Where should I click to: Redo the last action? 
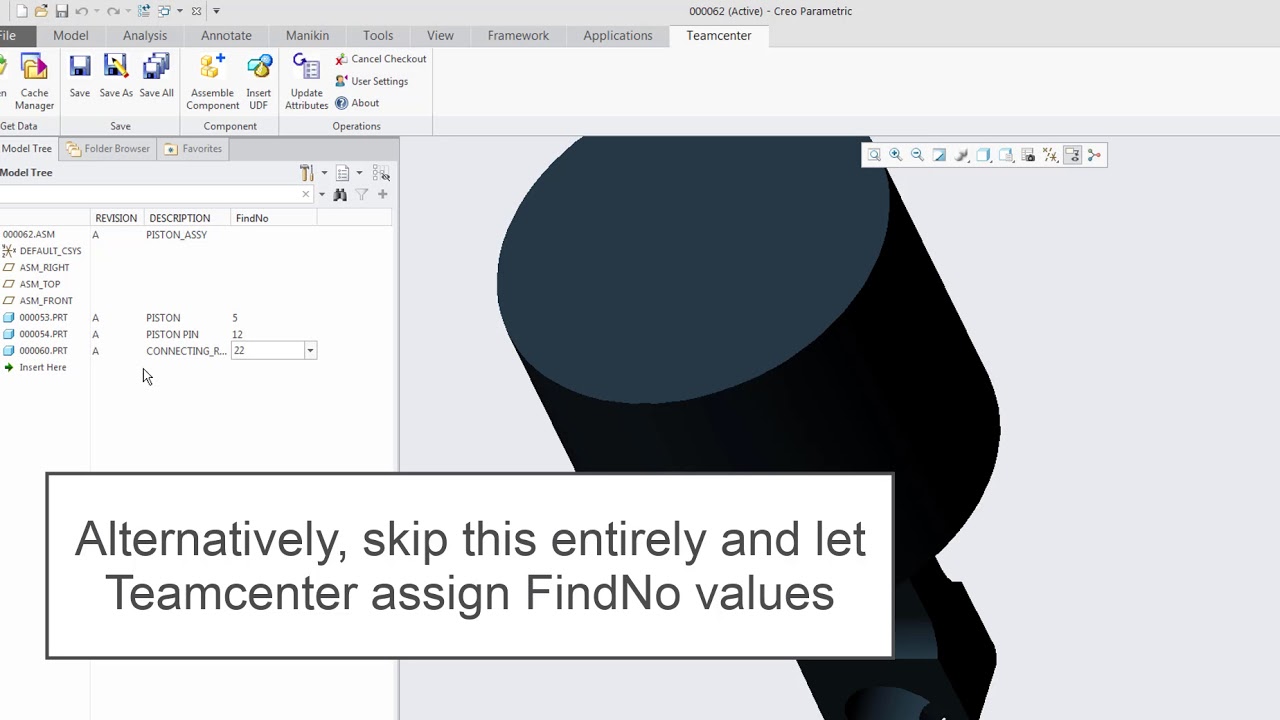coord(113,11)
